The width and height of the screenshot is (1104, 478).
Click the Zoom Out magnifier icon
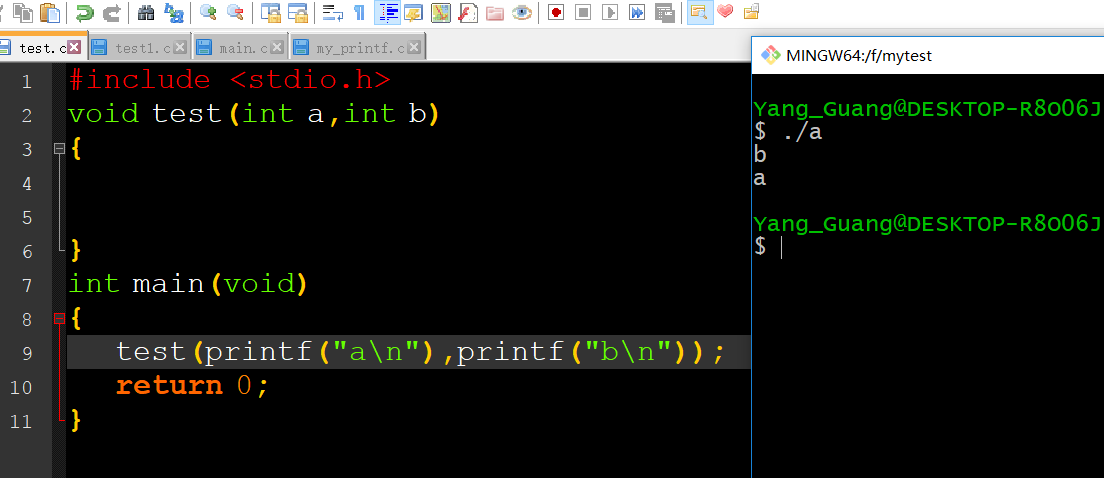coord(235,12)
